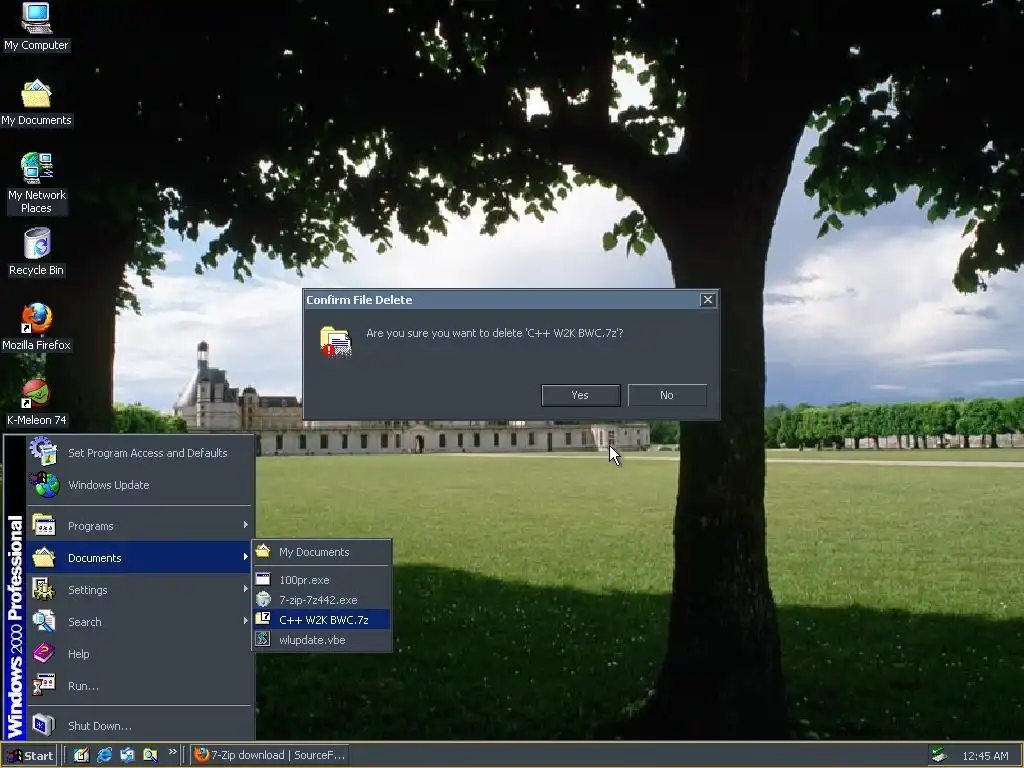This screenshot has width=1024, height=768.
Task: Click the 100pr.exe program icon
Action: click(x=263, y=579)
